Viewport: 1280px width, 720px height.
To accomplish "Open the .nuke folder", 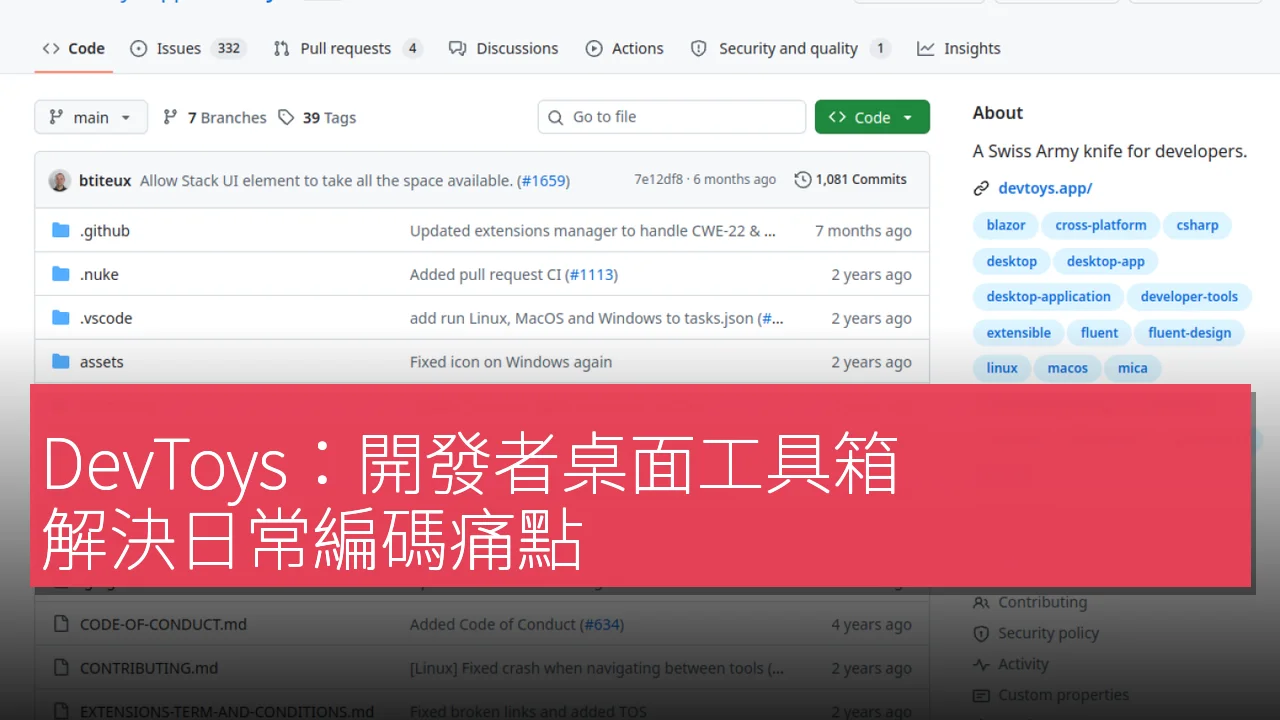I will [99, 275].
